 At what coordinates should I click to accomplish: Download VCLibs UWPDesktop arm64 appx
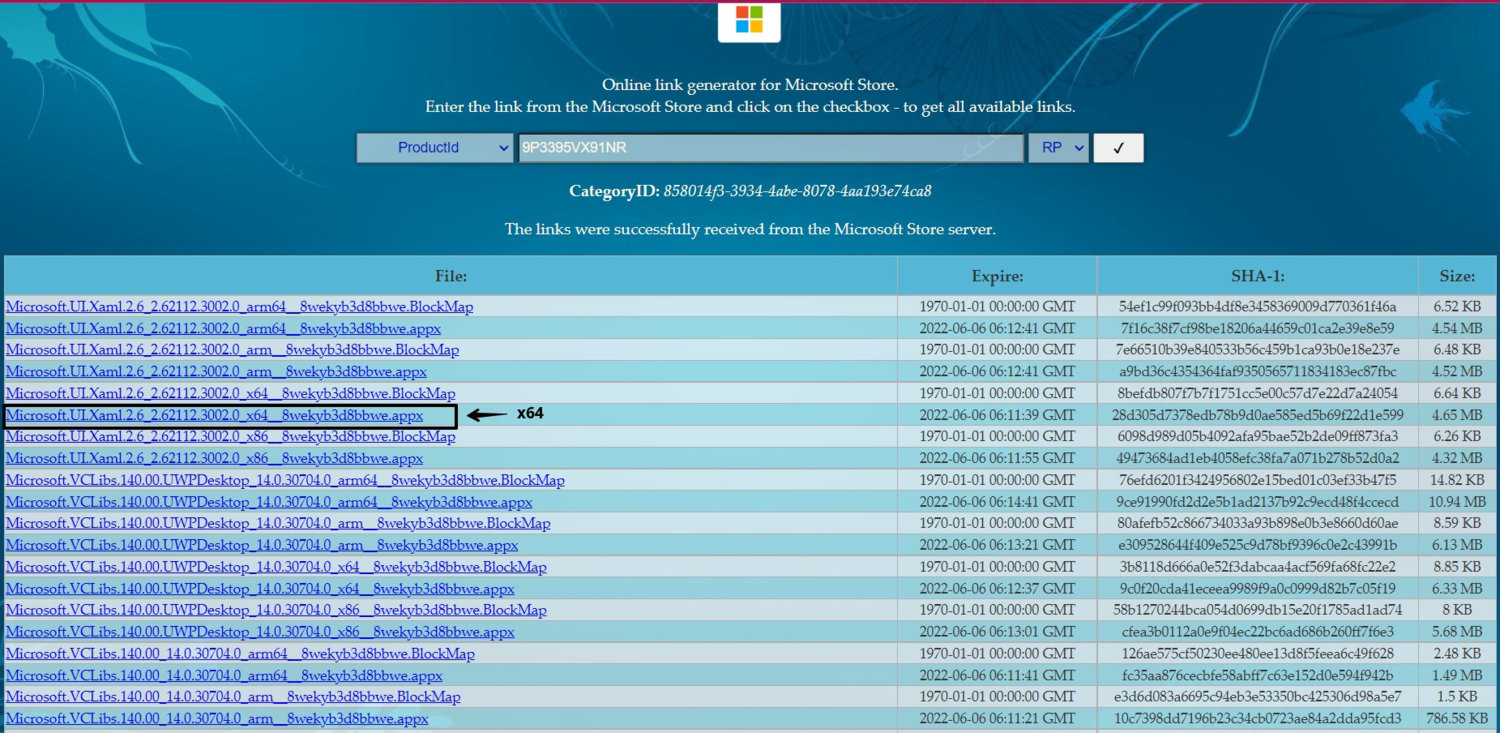pos(269,502)
